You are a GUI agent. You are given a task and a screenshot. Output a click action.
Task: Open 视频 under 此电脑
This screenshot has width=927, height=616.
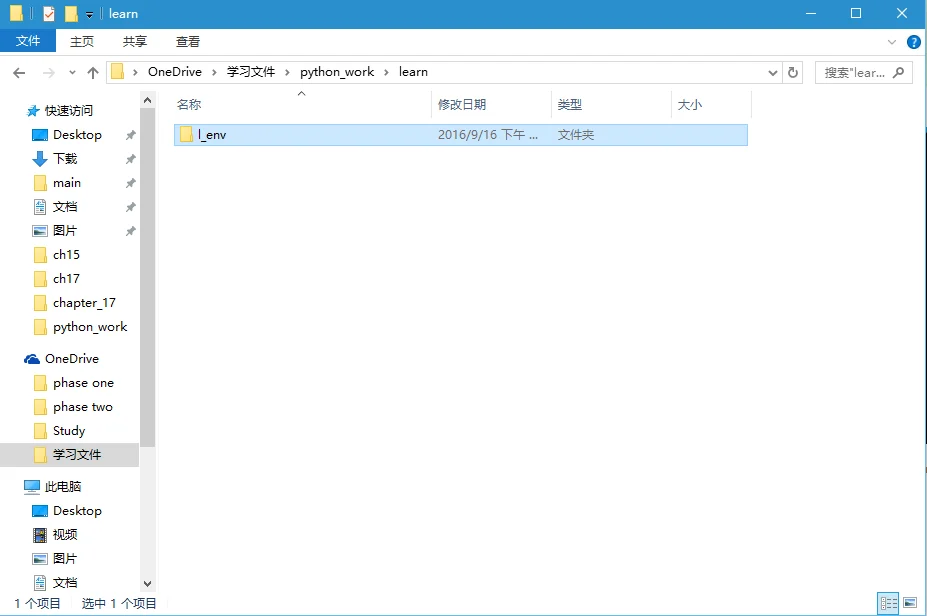click(x=65, y=534)
